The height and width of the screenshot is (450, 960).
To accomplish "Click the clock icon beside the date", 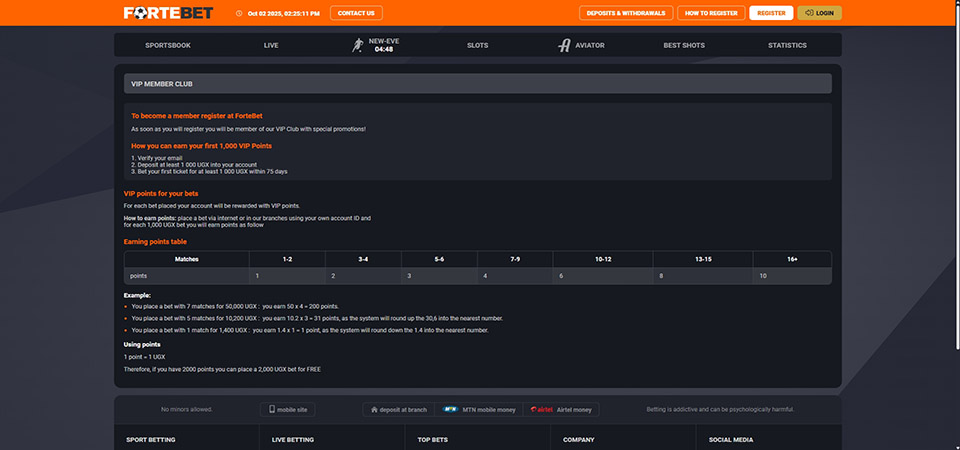I will tap(239, 14).
